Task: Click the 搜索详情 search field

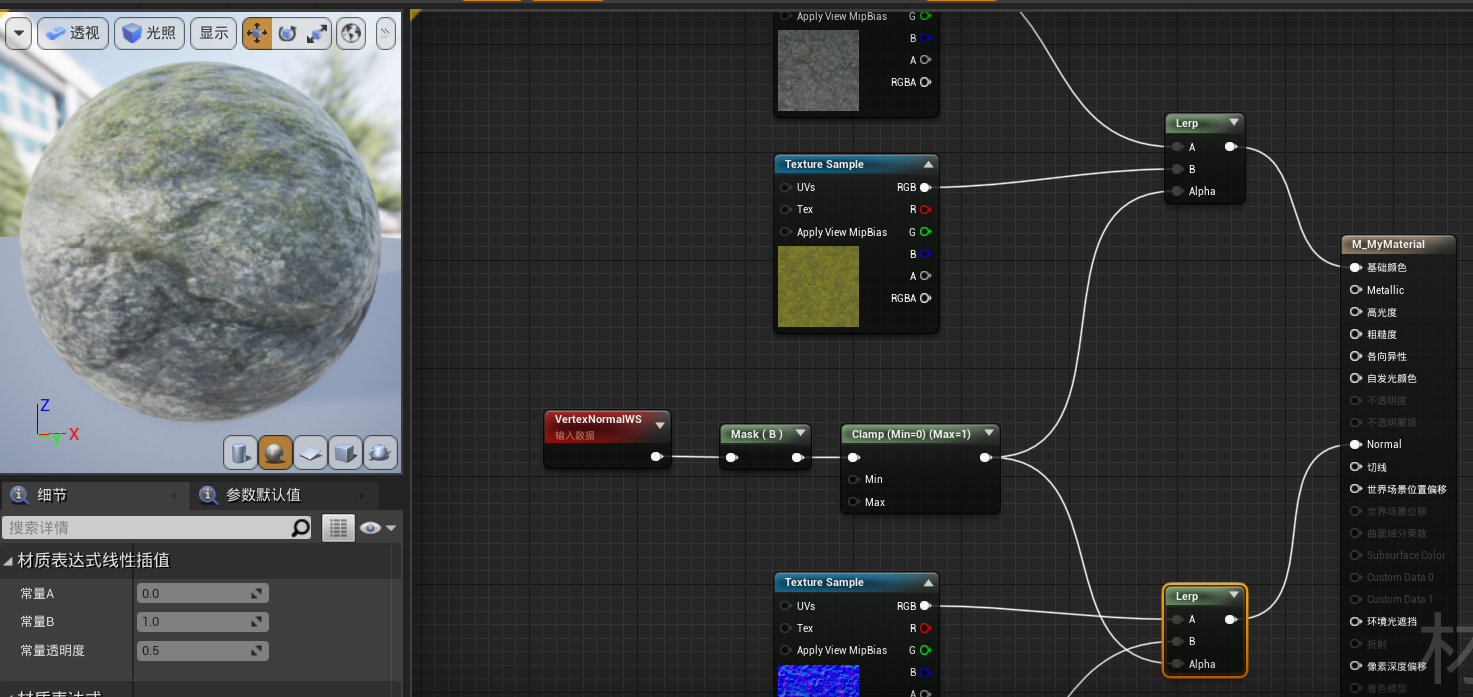Action: [146, 528]
